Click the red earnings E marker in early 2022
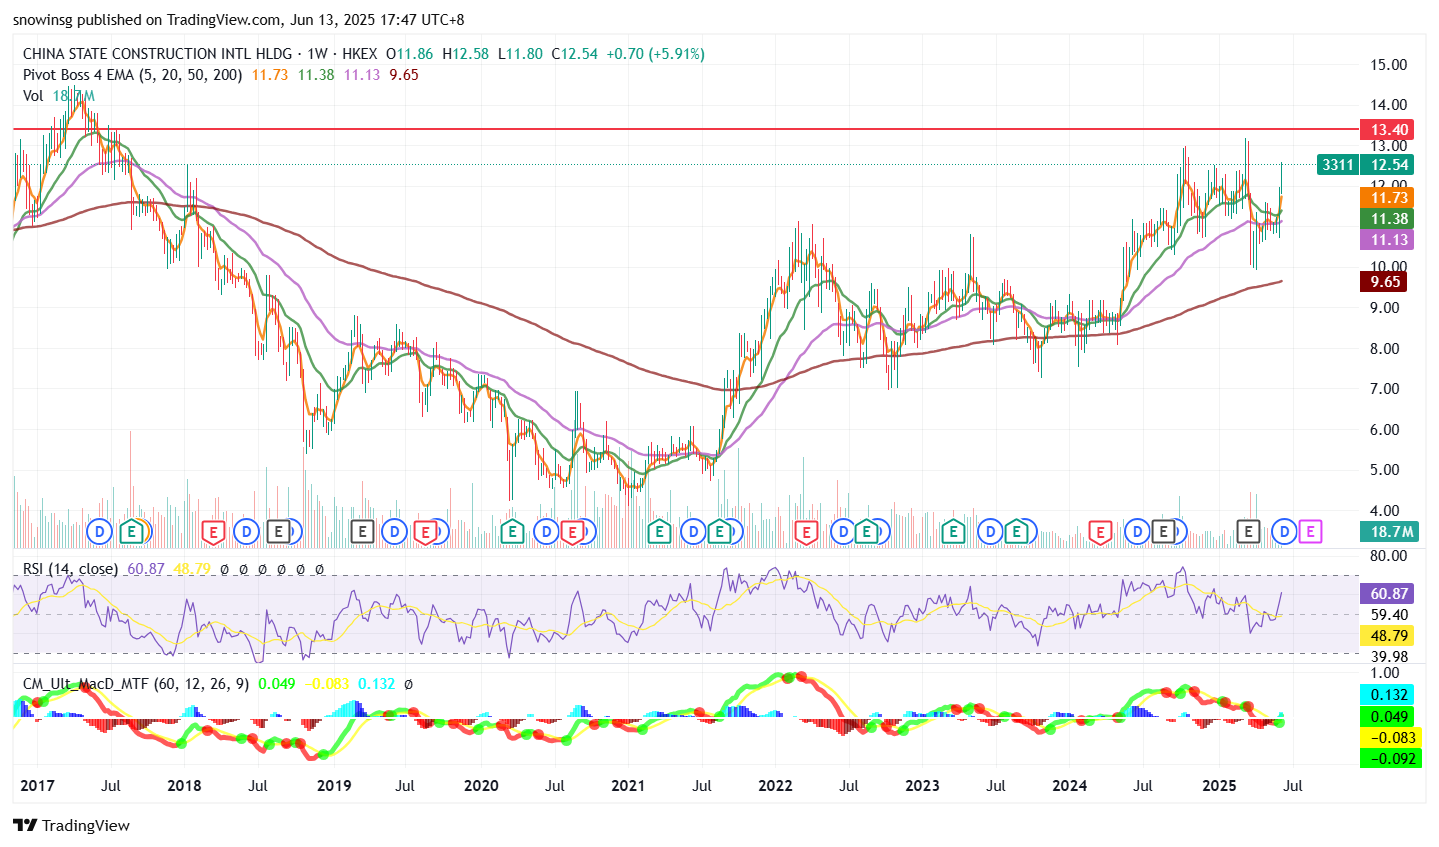Viewport: 1439px width, 847px height. 806,531
